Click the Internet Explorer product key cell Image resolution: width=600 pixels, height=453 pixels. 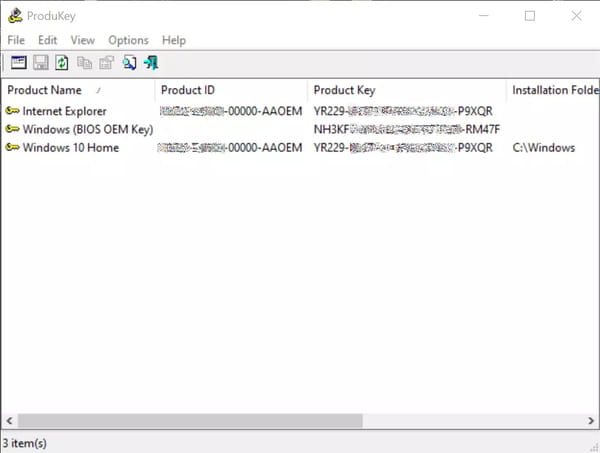pos(403,111)
